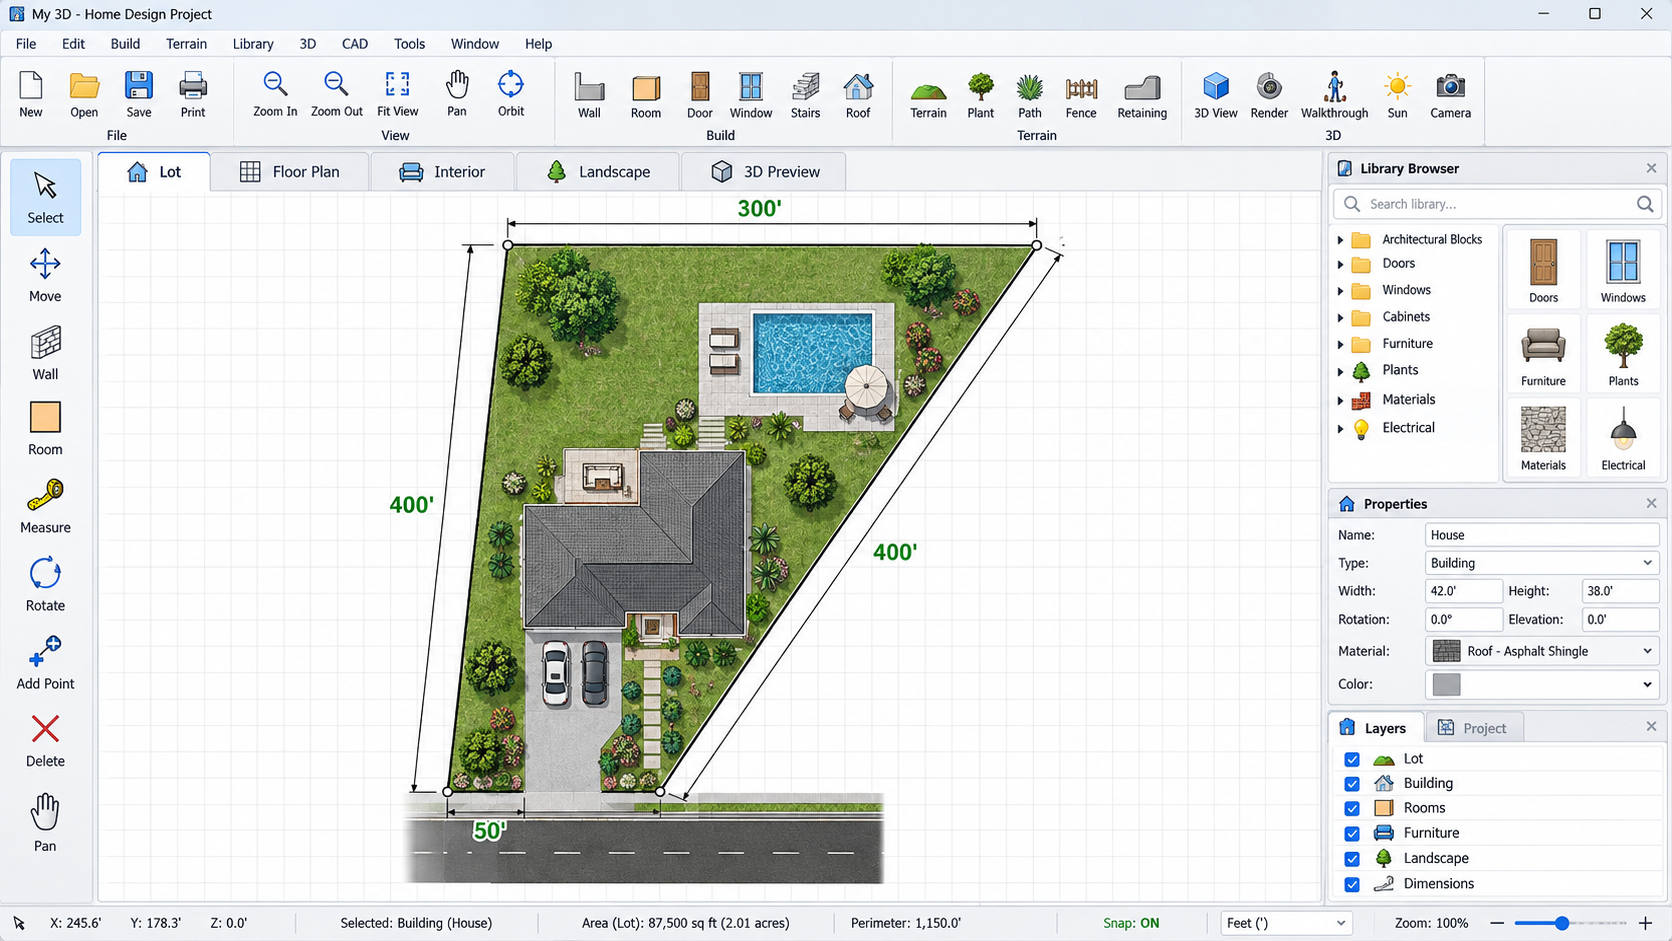Use the Orbit view tool
This screenshot has width=1672, height=941.
(511, 94)
